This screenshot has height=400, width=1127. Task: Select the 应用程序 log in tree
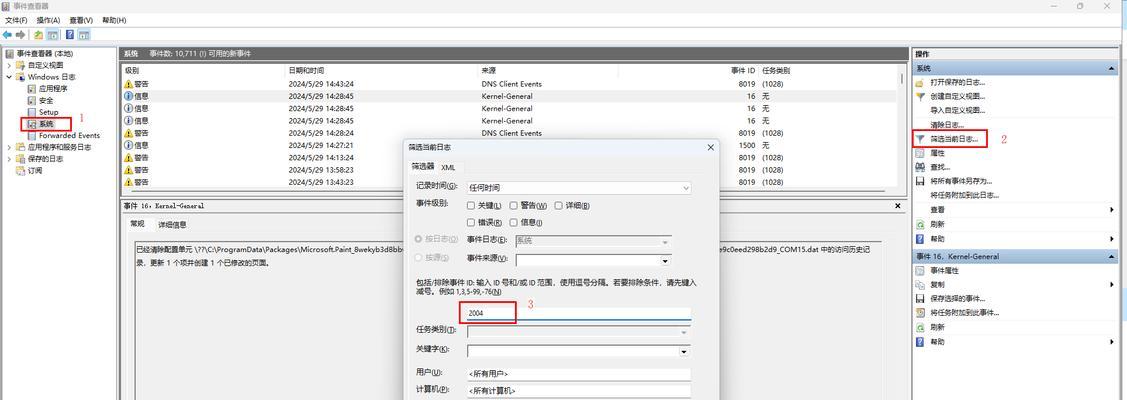53,88
